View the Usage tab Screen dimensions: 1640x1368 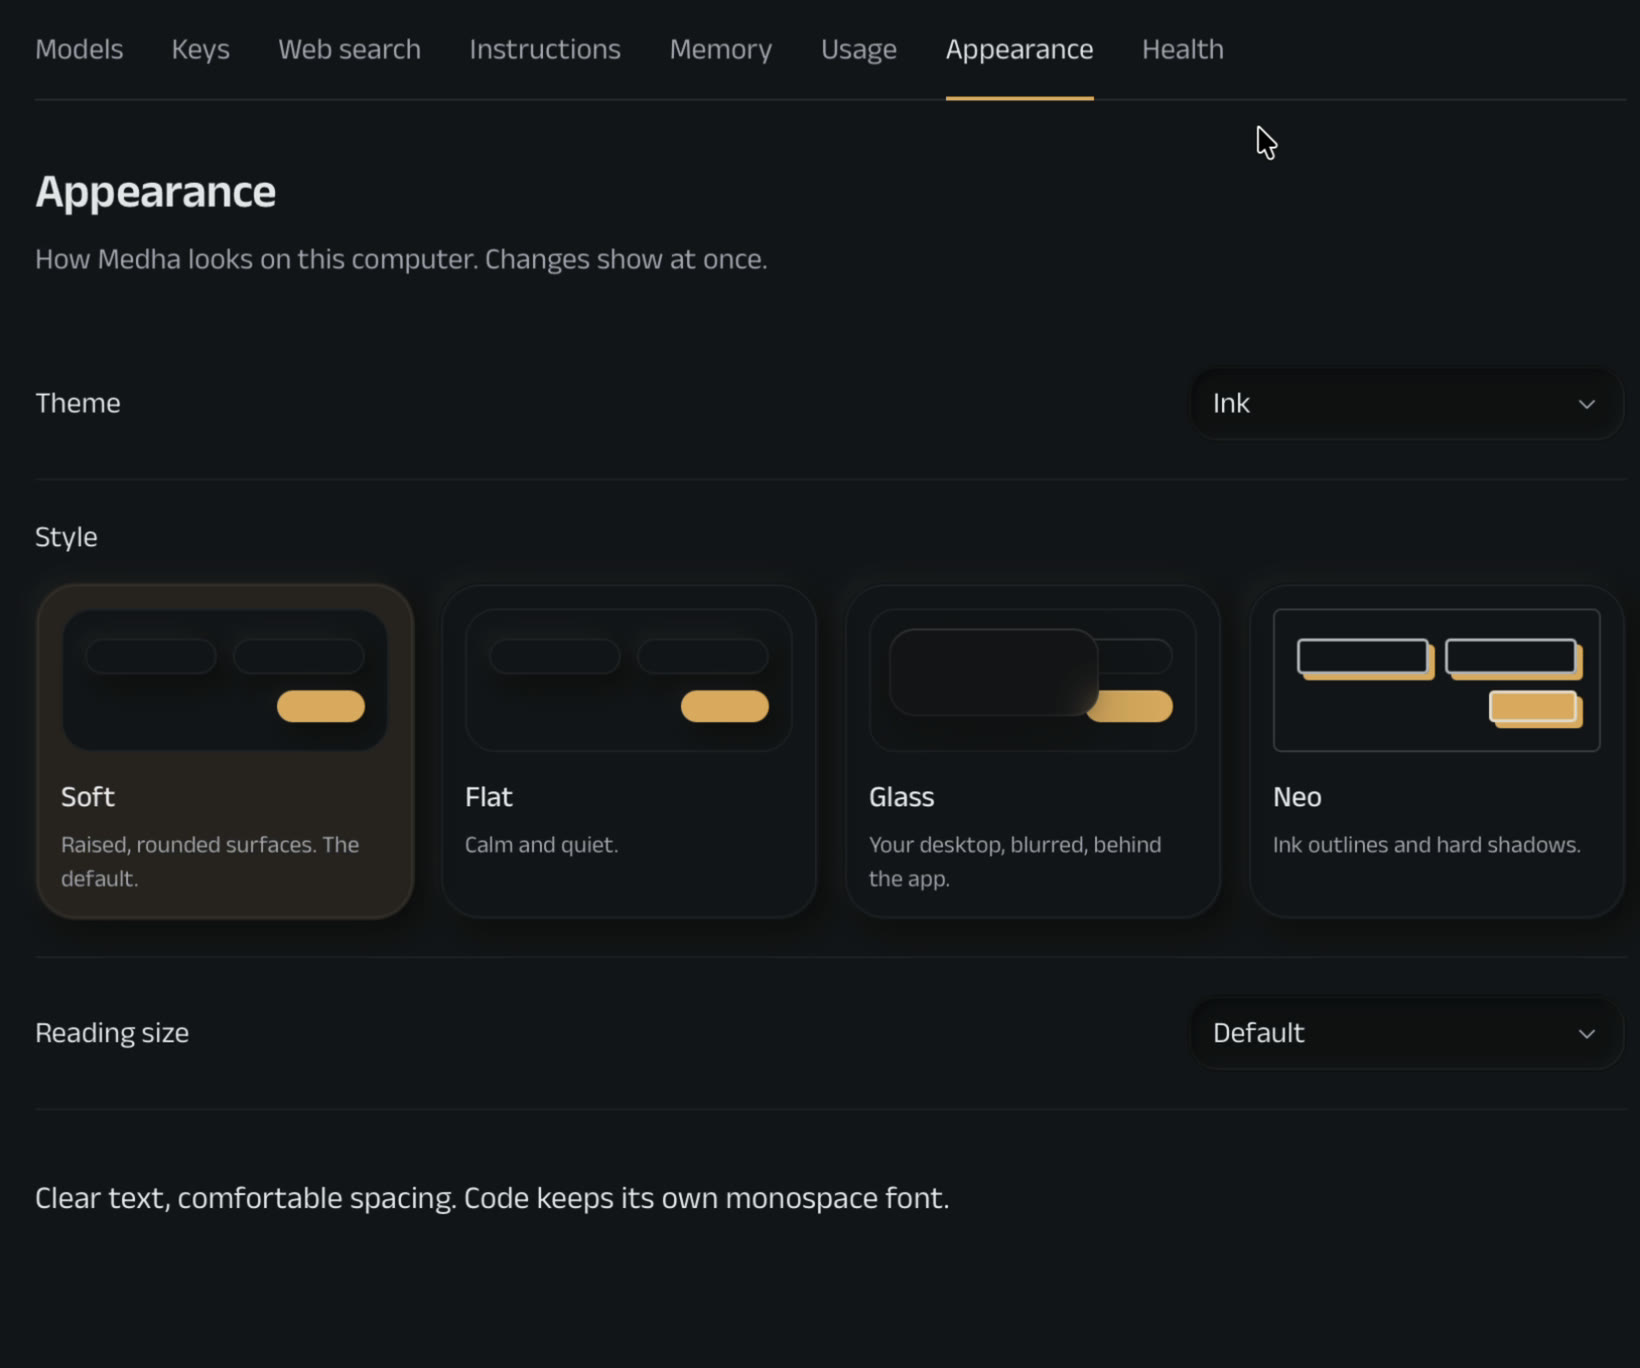(859, 49)
